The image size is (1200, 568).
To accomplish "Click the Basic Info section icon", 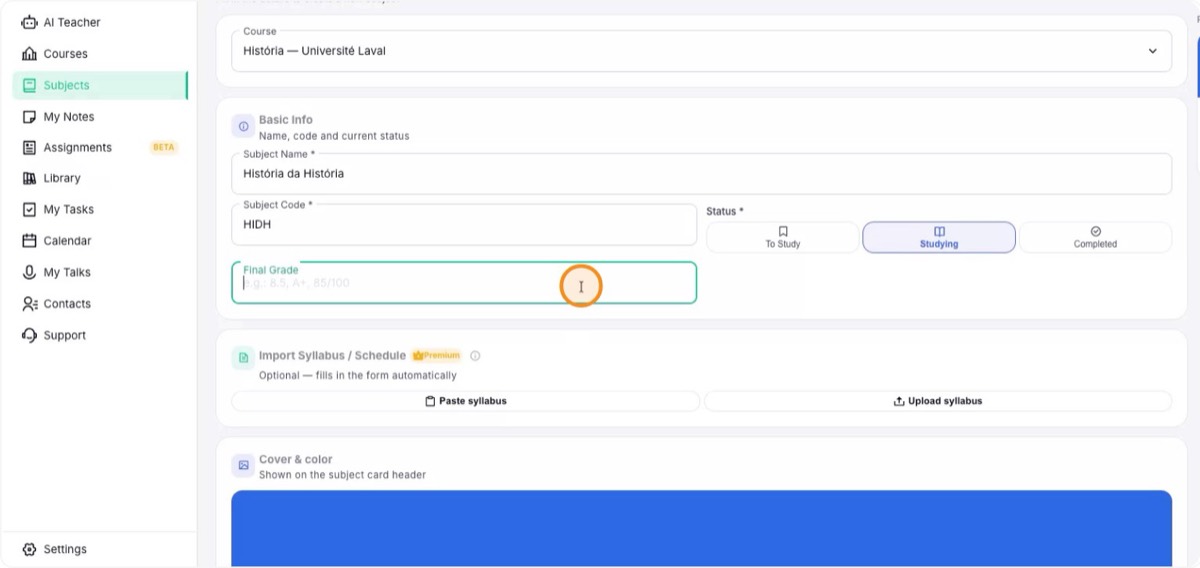I will coord(243,127).
